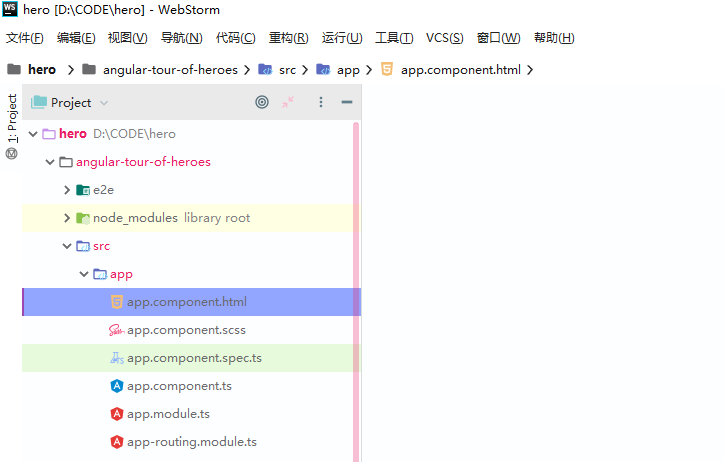Select app.component.ts file
This screenshot has height=462, width=724.
pos(191,386)
